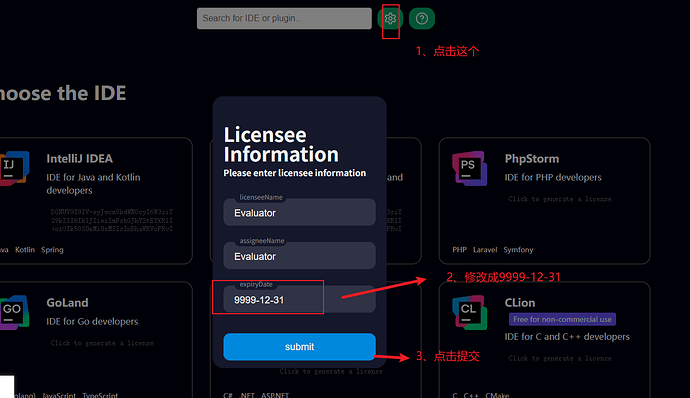Open the settings gear icon
690x398 pixels.
pos(390,18)
